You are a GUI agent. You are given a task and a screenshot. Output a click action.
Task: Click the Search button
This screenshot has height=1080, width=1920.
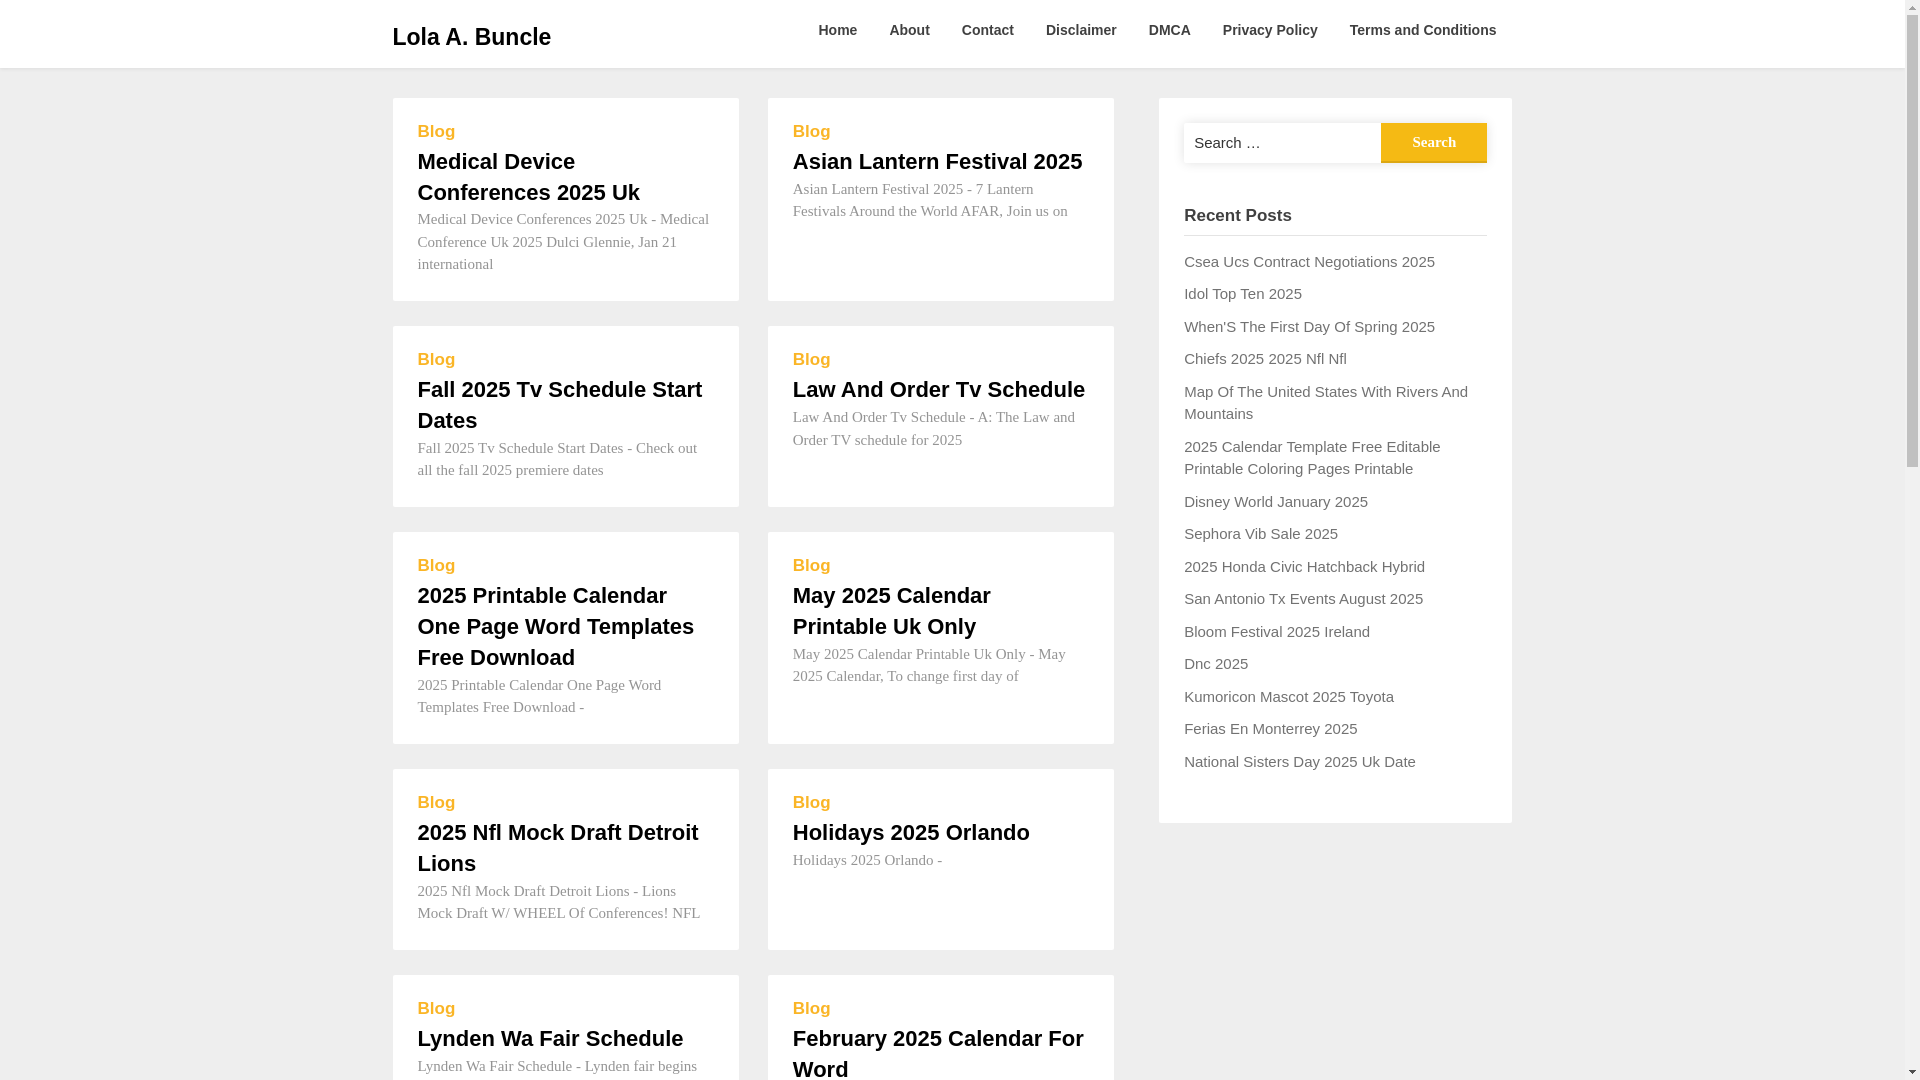[1434, 143]
